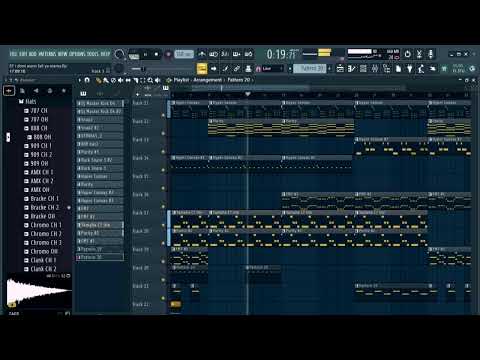480x360 pixels.
Task: Toggle the playlist magnet snap icon
Action: (87, 80)
